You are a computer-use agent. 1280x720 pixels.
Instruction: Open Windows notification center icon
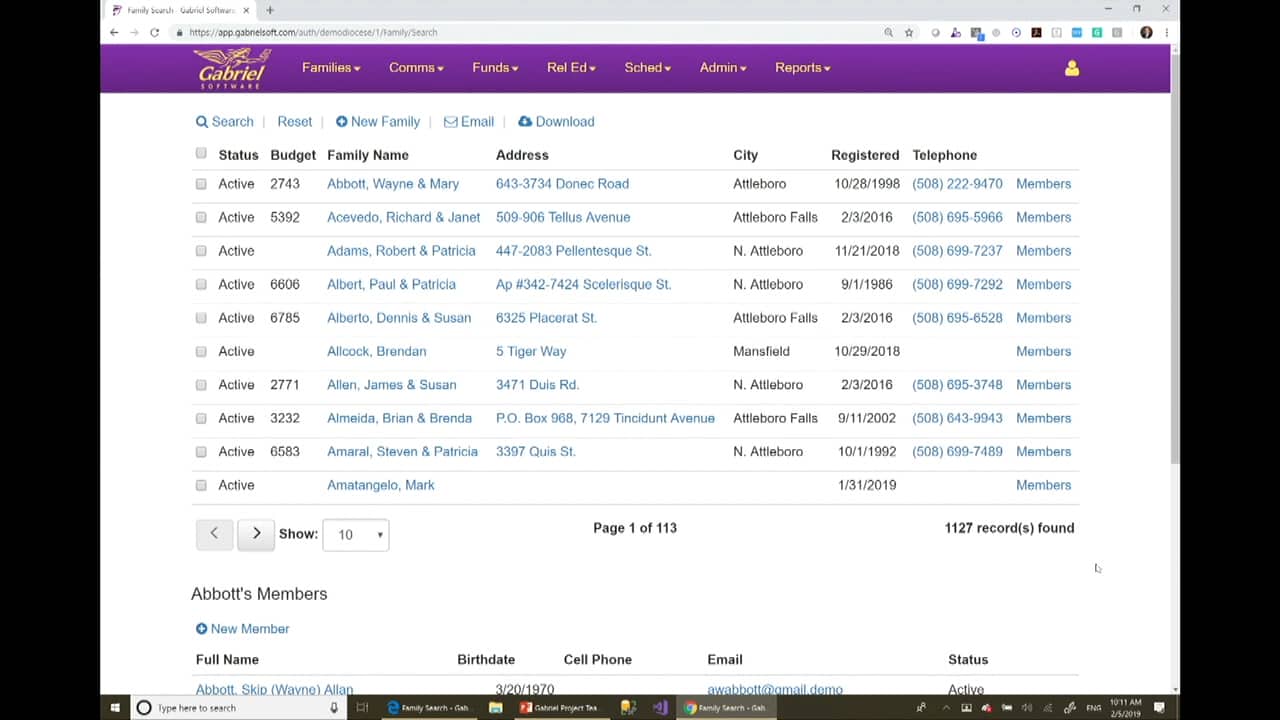[1160, 707]
